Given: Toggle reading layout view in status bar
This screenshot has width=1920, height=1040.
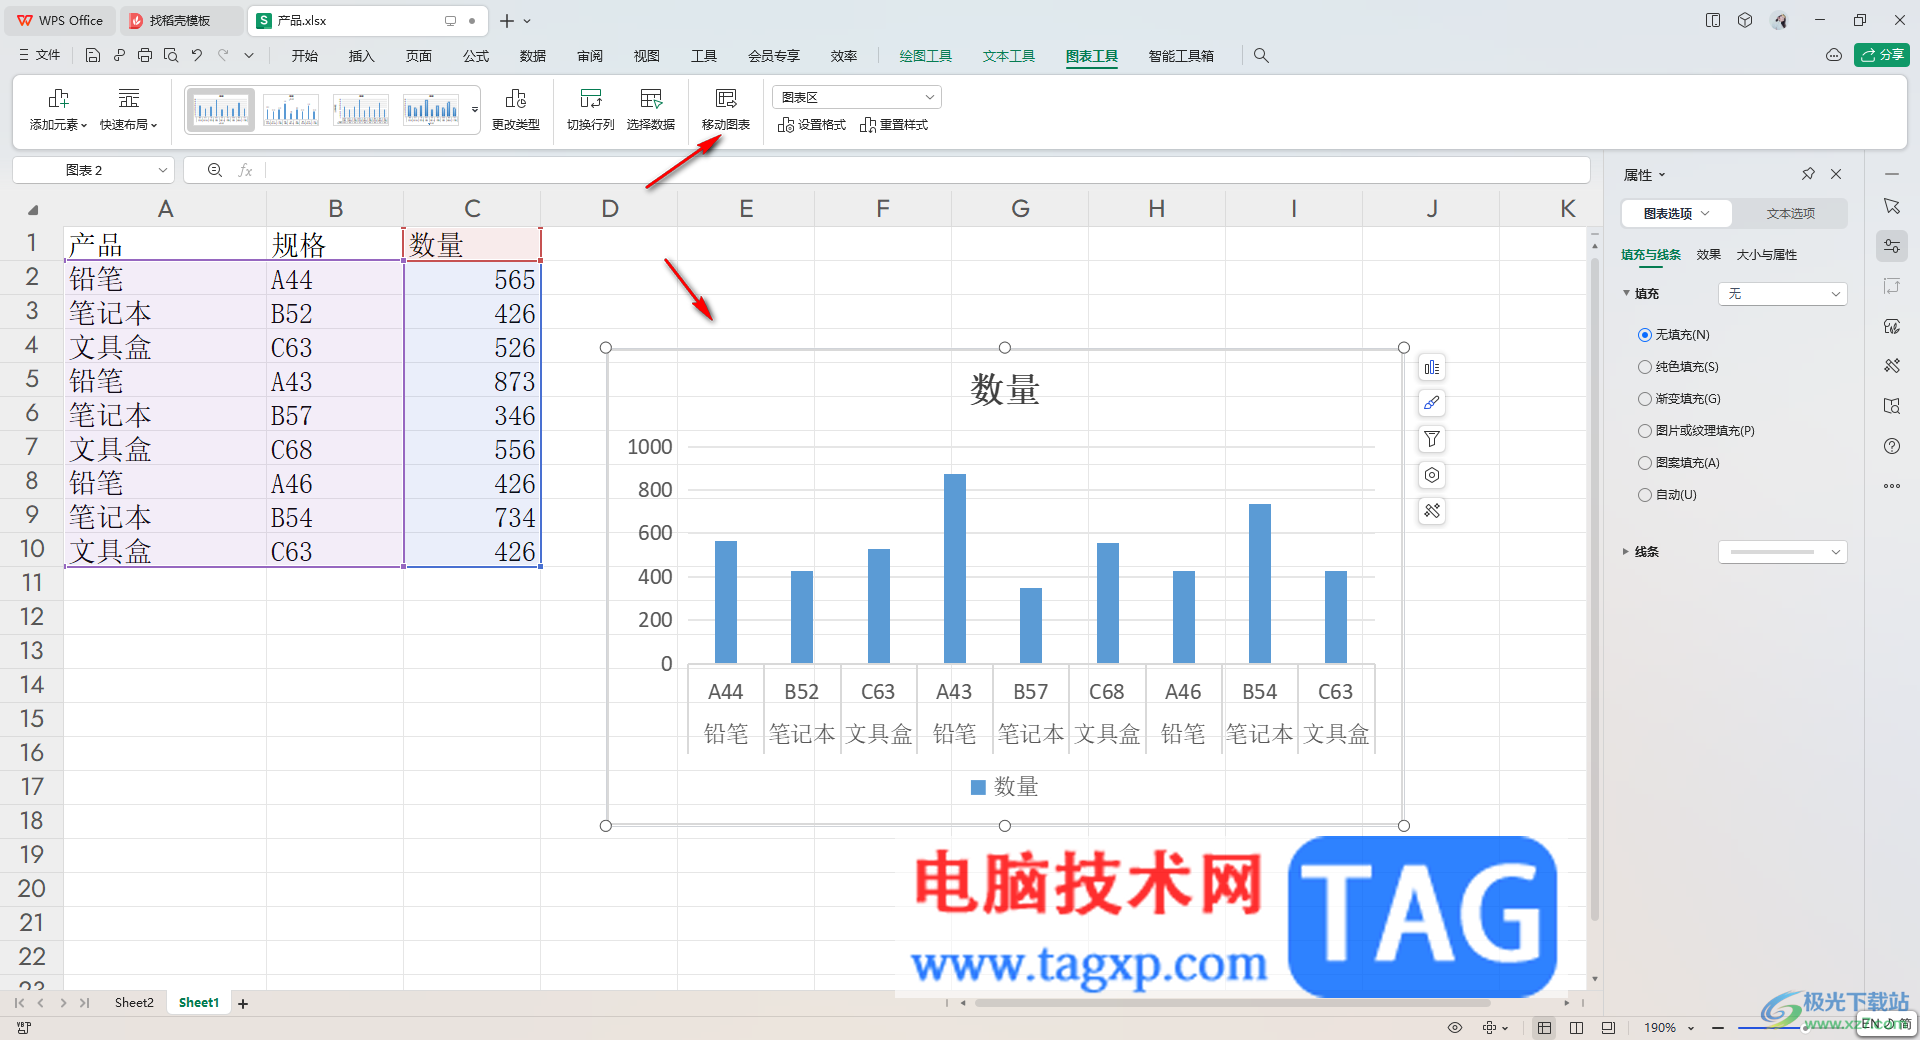Looking at the screenshot, I should pyautogui.click(x=1608, y=1027).
